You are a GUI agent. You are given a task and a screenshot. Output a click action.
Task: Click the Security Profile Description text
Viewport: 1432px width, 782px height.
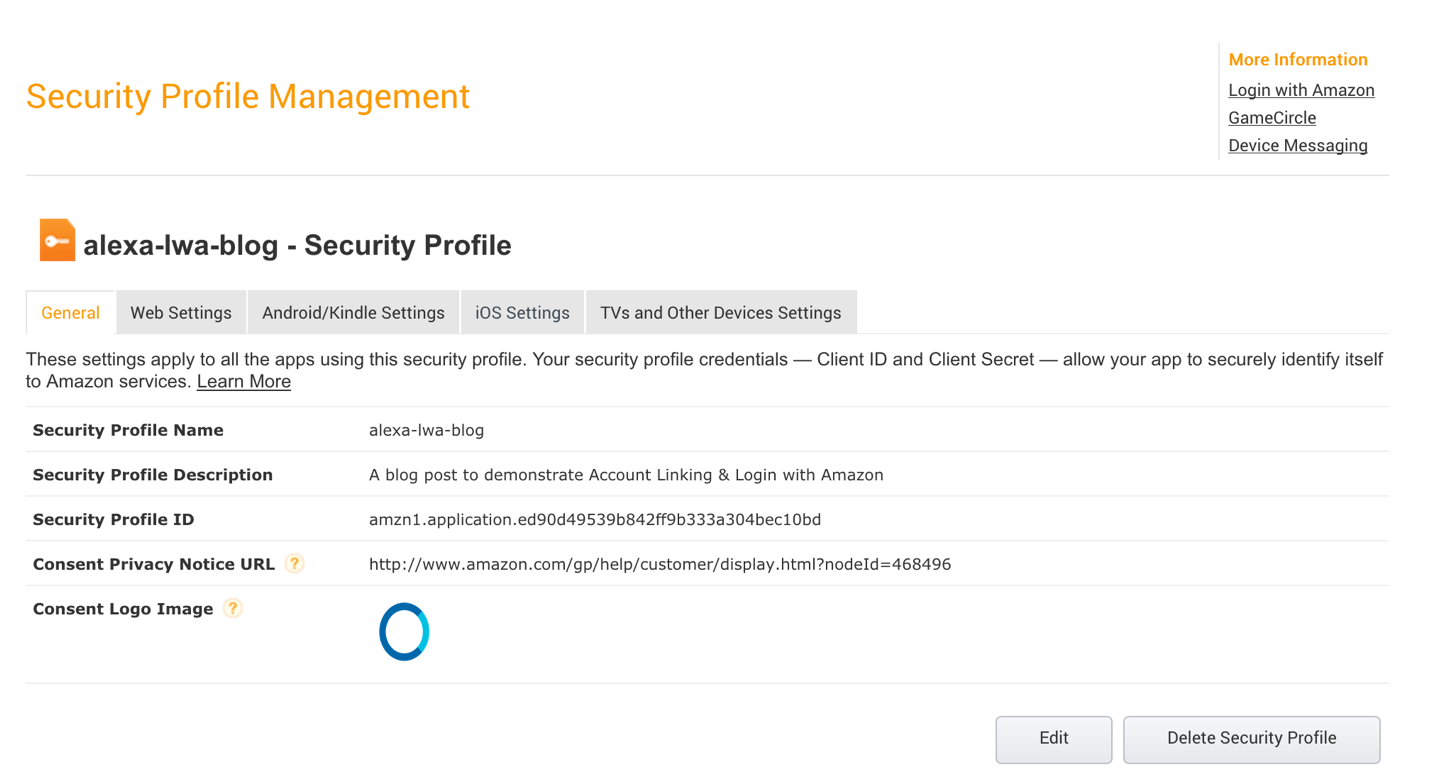(626, 475)
